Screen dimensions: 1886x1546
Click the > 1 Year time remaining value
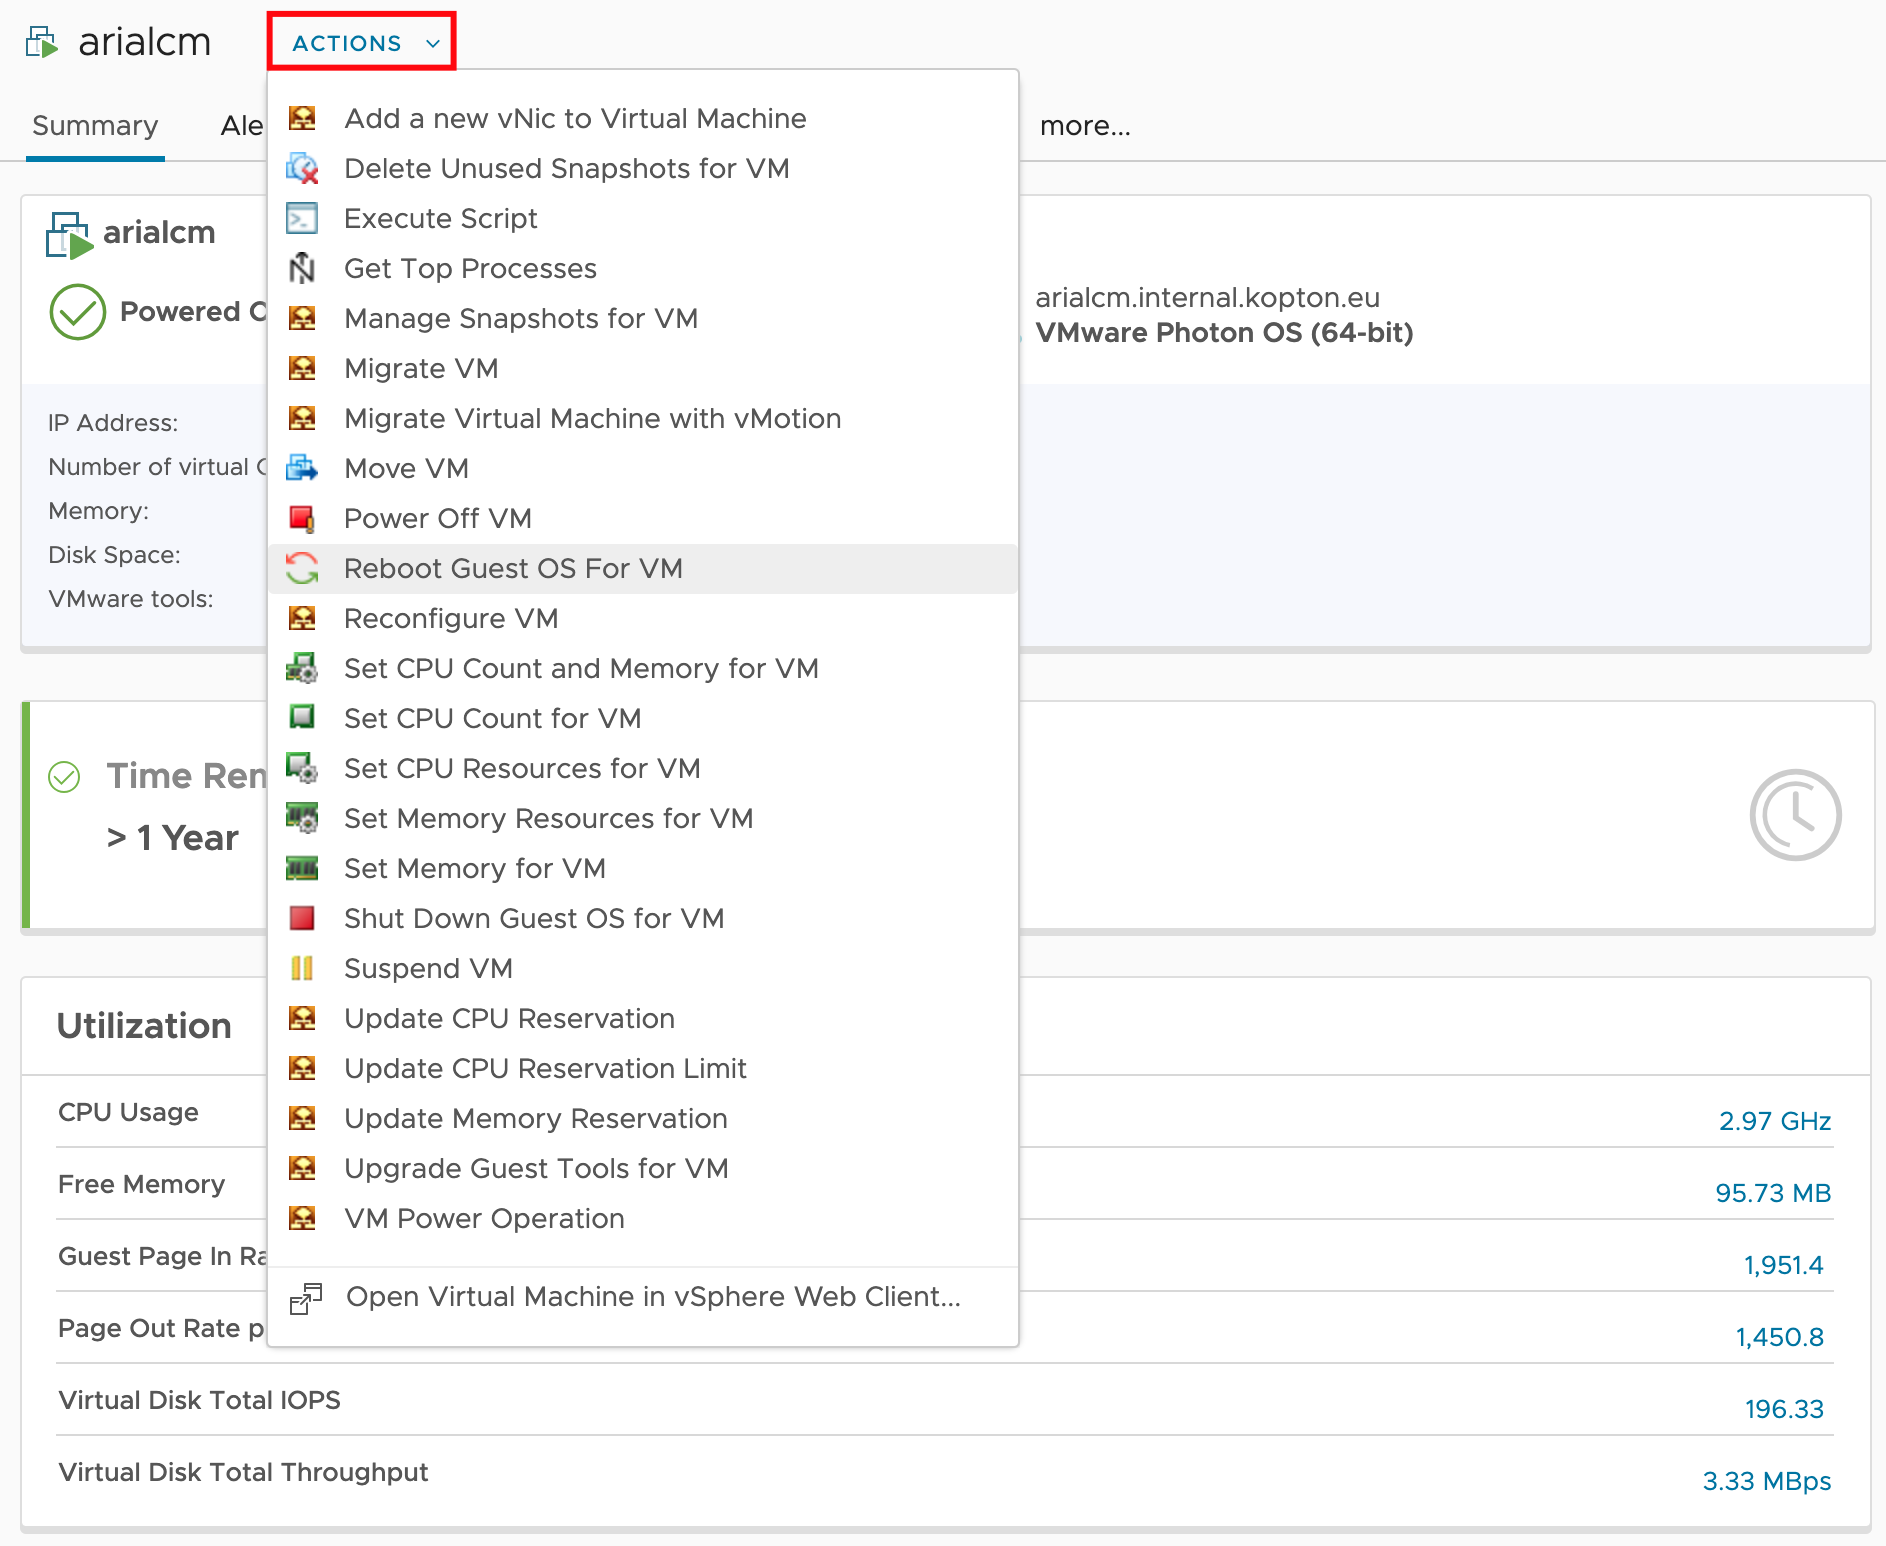click(x=173, y=838)
